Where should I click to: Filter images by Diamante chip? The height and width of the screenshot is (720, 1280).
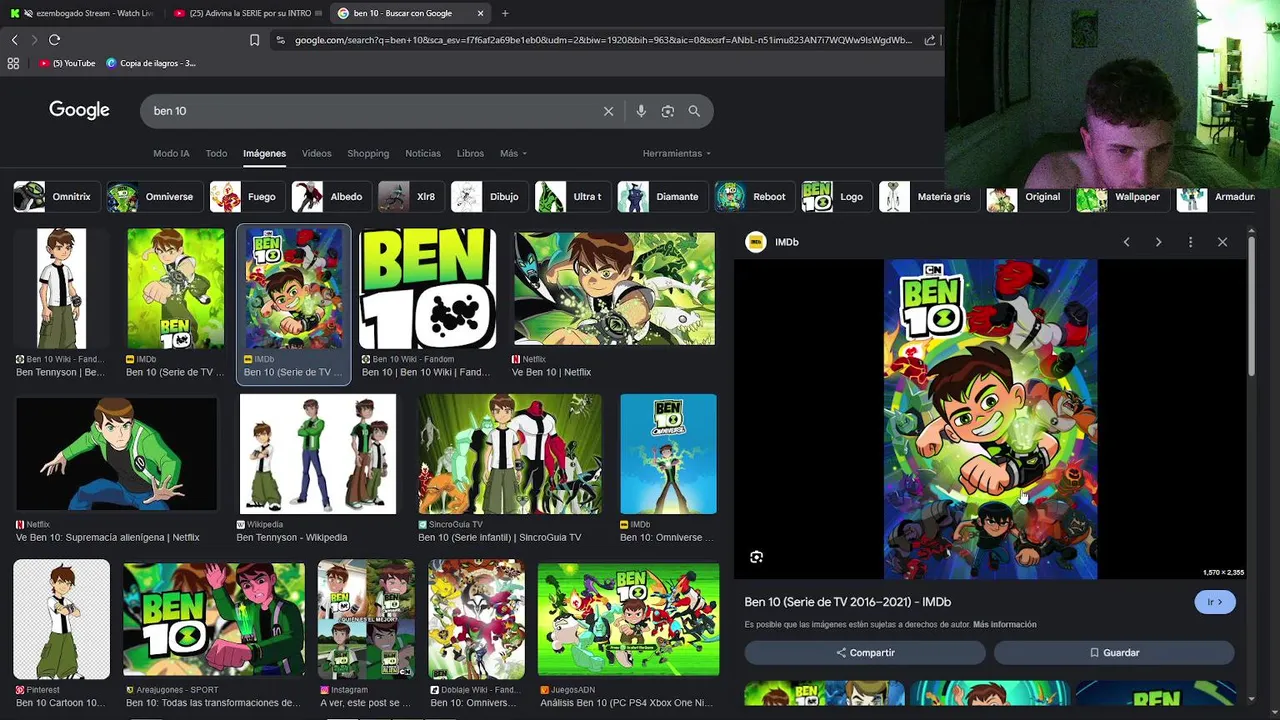662,197
